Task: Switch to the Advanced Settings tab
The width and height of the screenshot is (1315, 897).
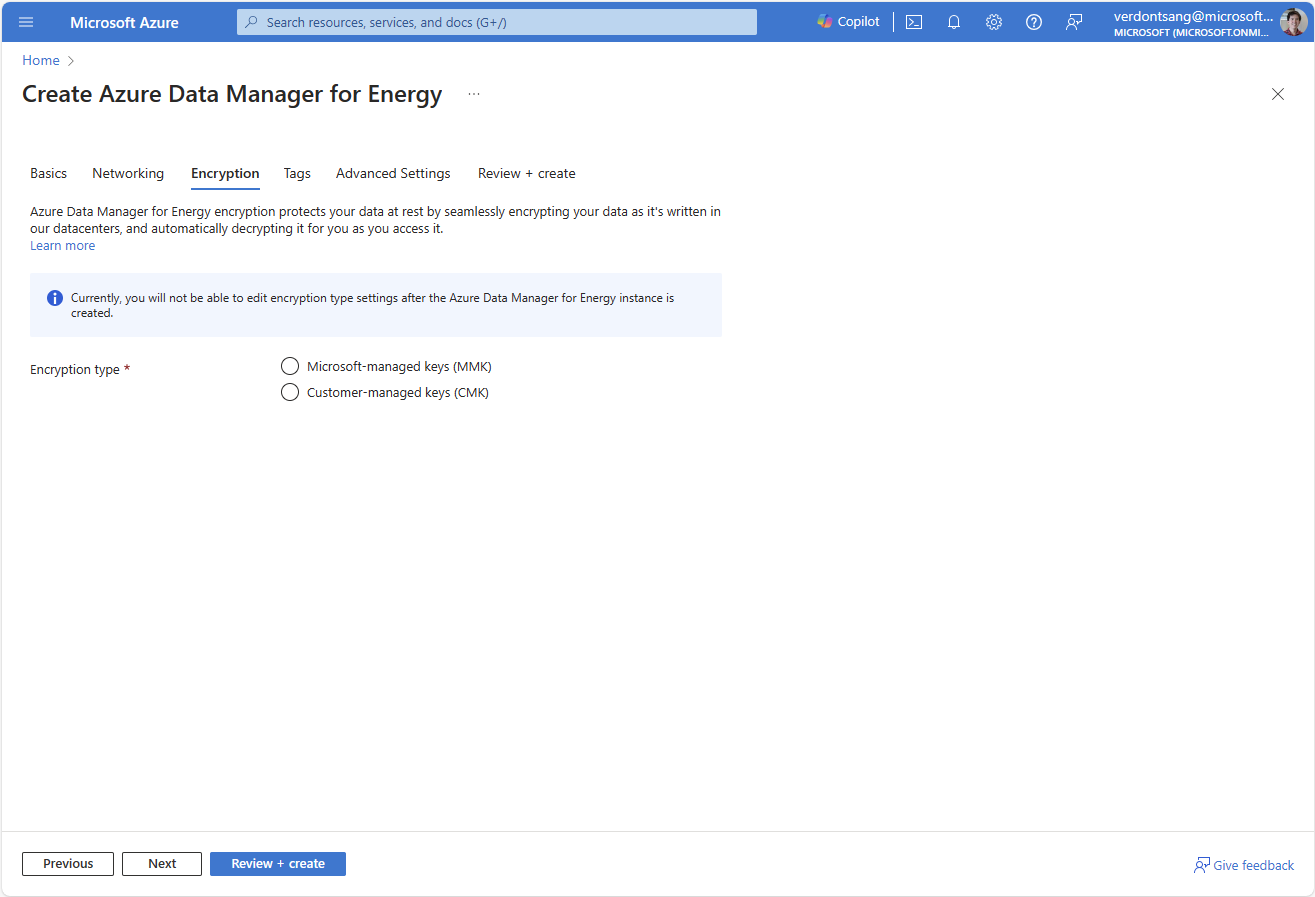Action: (x=393, y=173)
